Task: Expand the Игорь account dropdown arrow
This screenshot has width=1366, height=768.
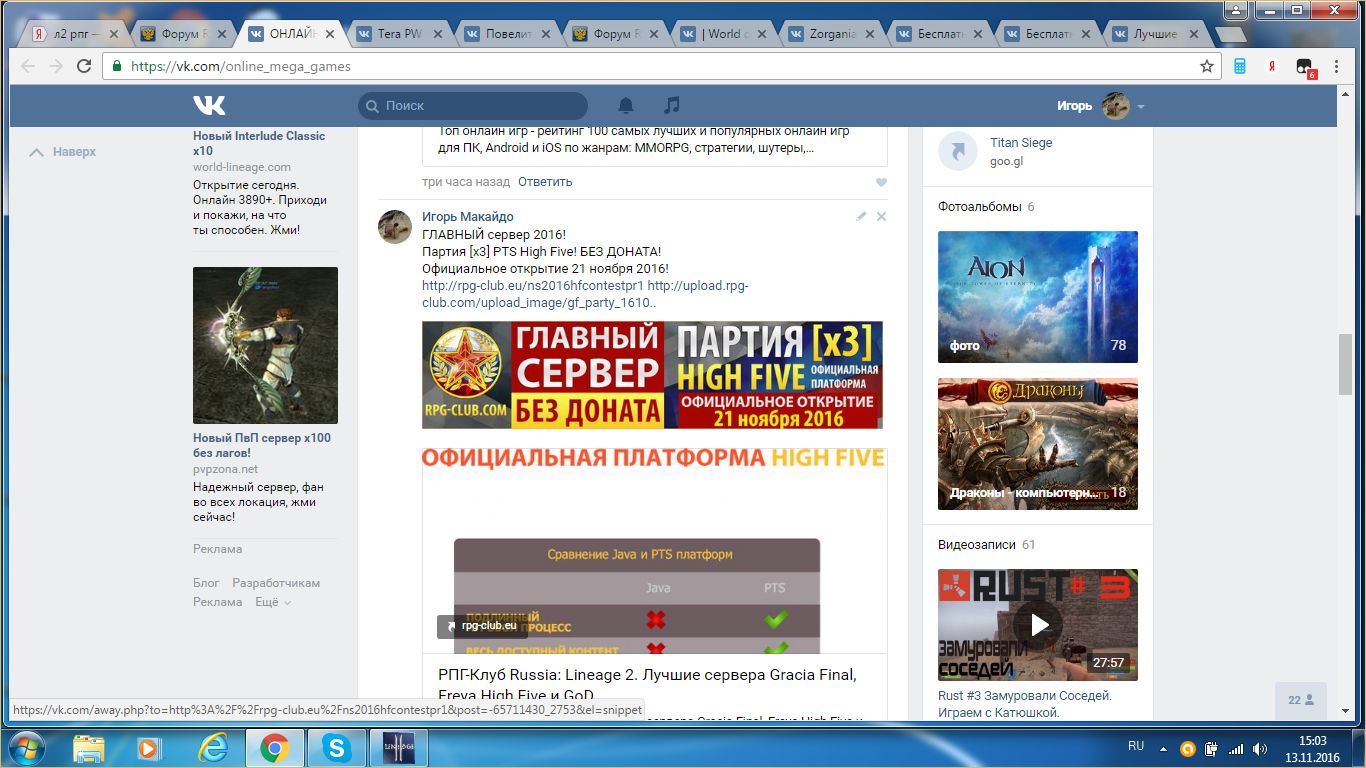Action: pos(1141,106)
